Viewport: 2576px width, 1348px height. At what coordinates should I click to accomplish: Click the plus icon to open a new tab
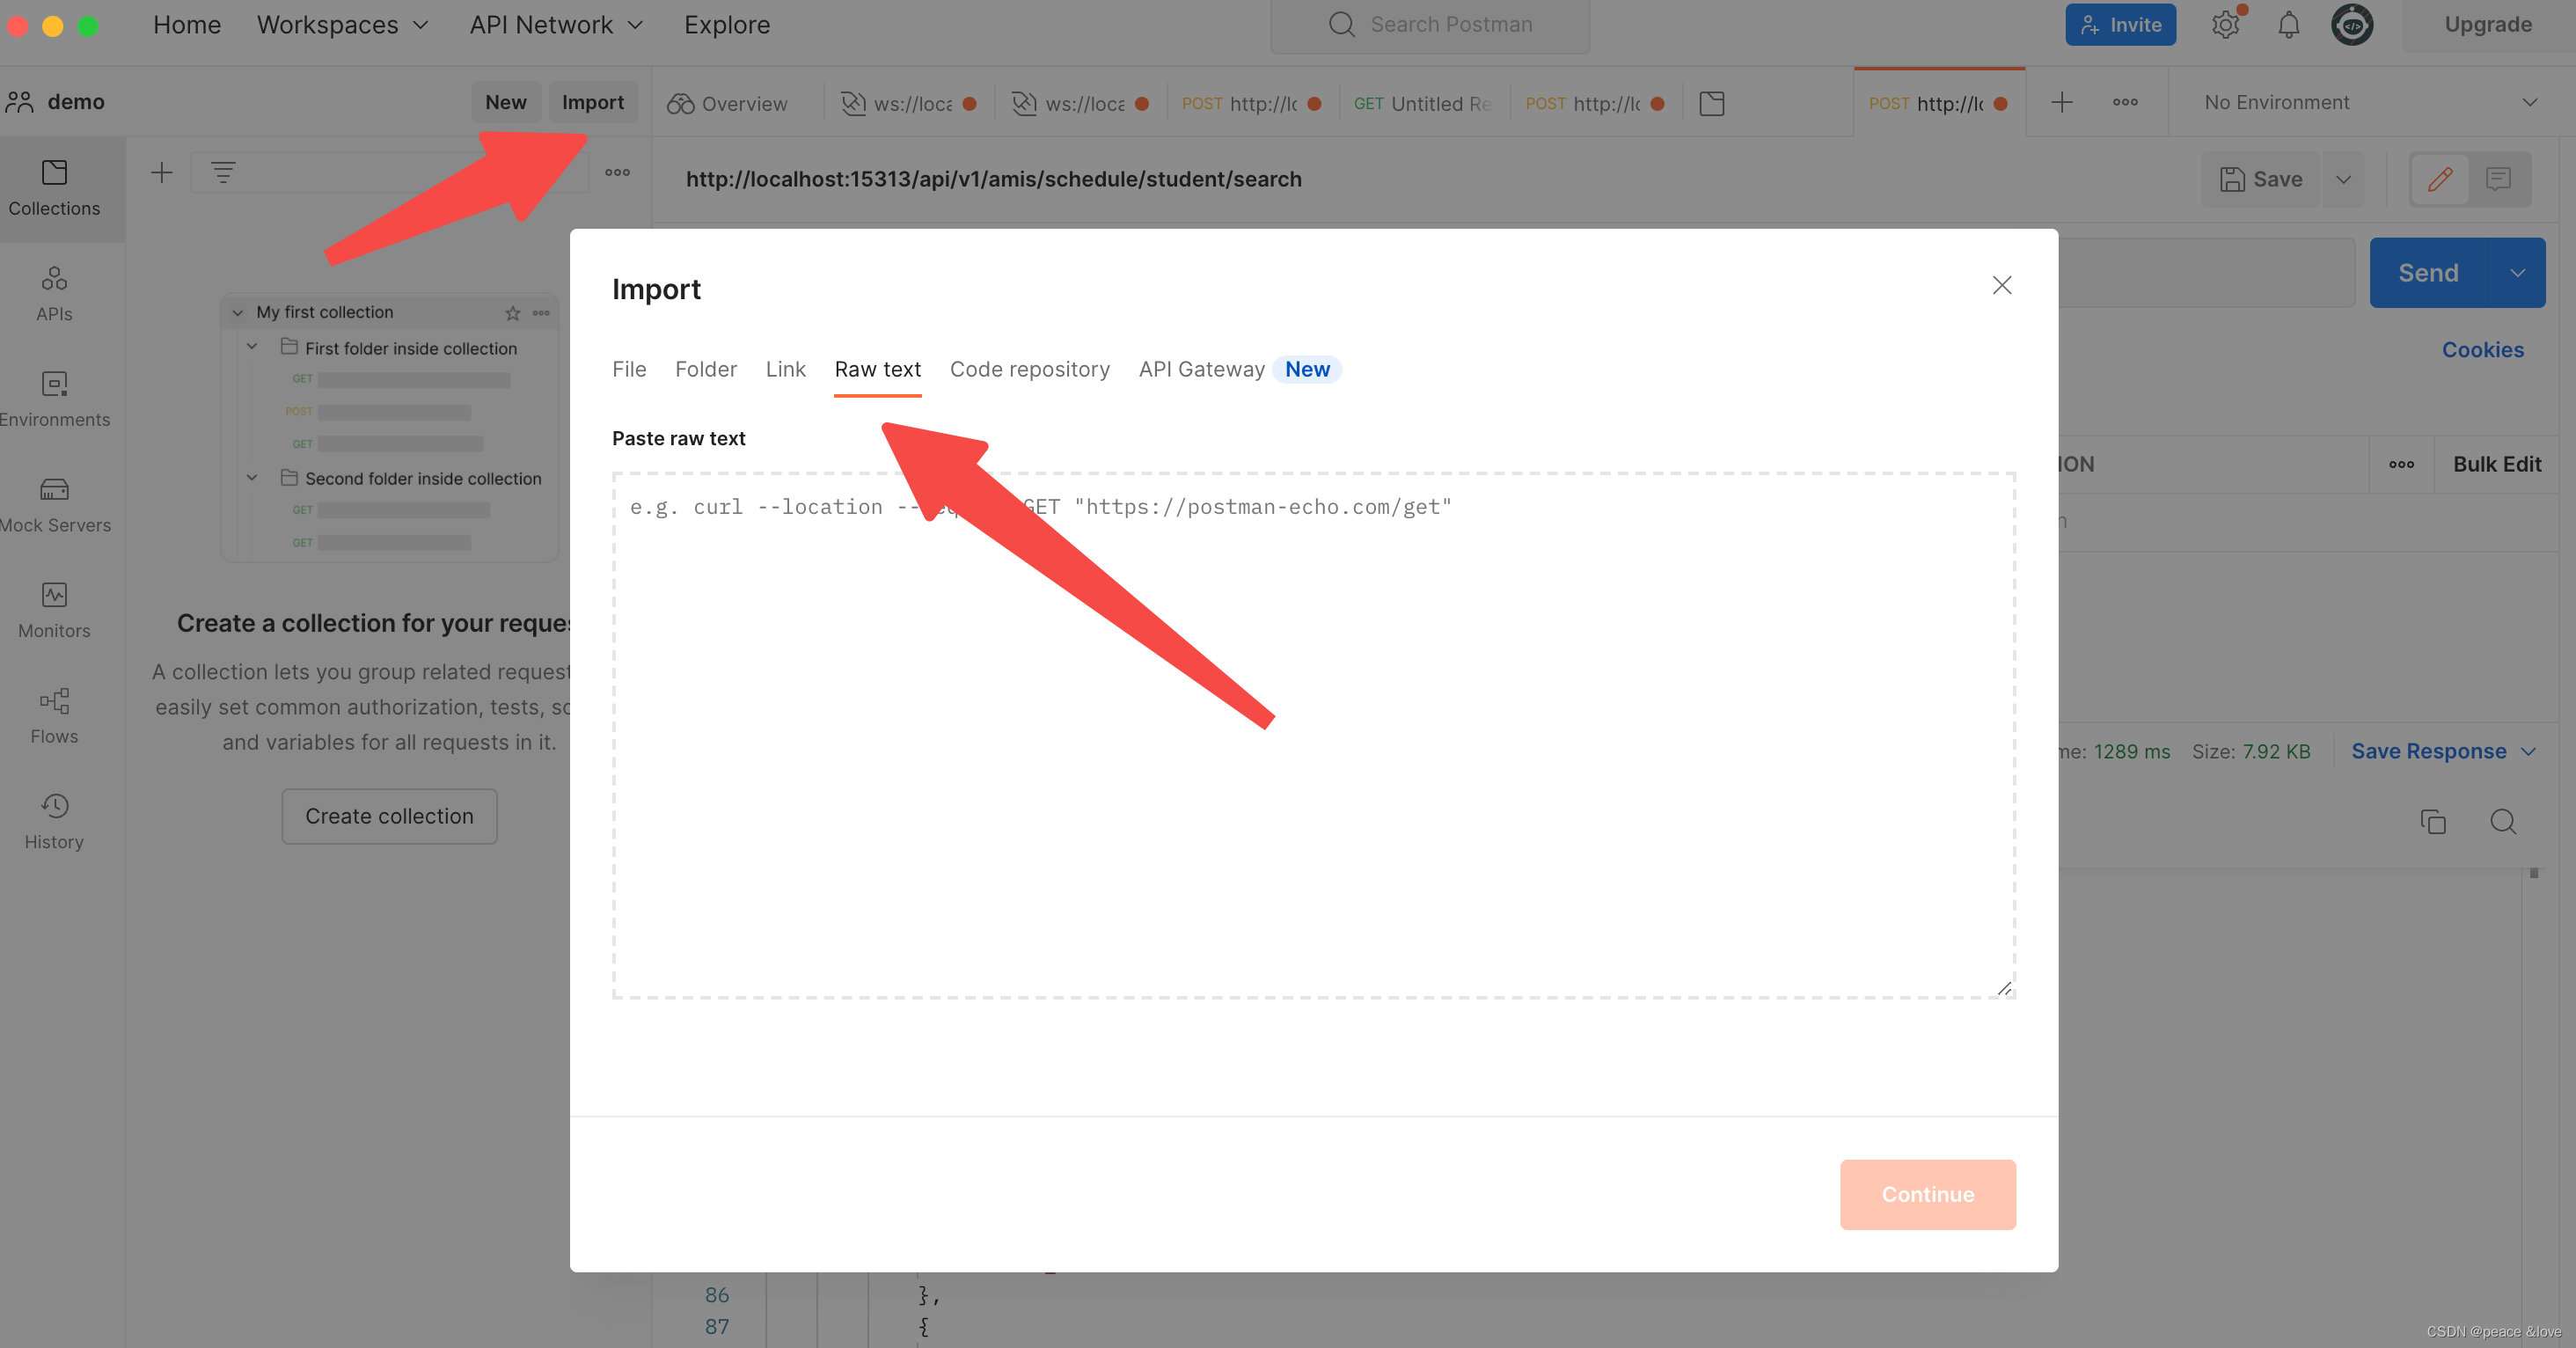coord(2062,102)
